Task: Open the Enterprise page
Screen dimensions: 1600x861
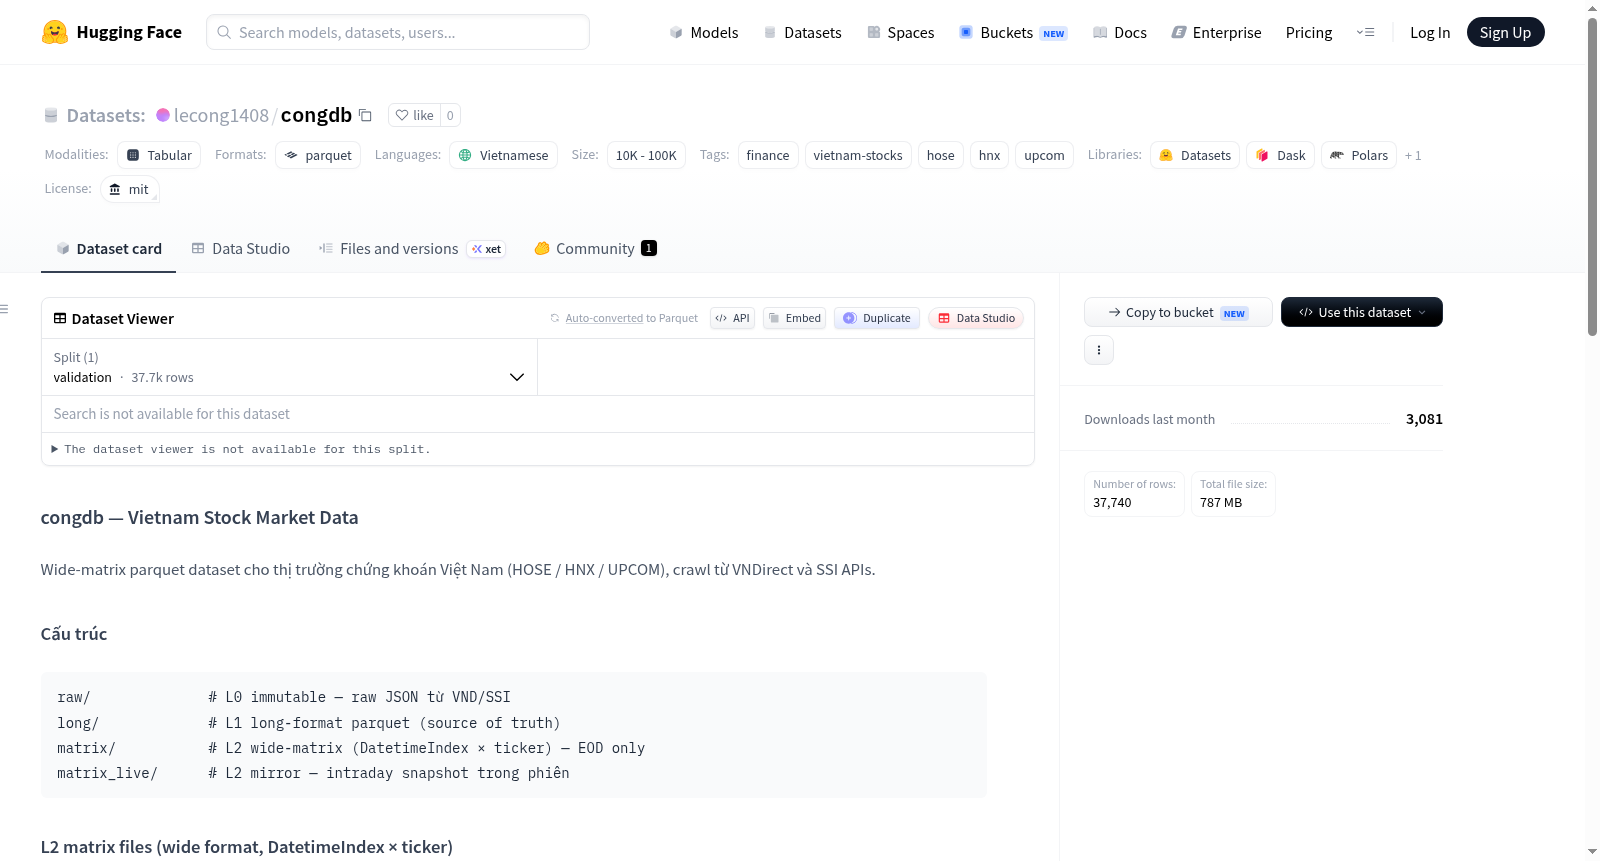Action: coord(1216,32)
